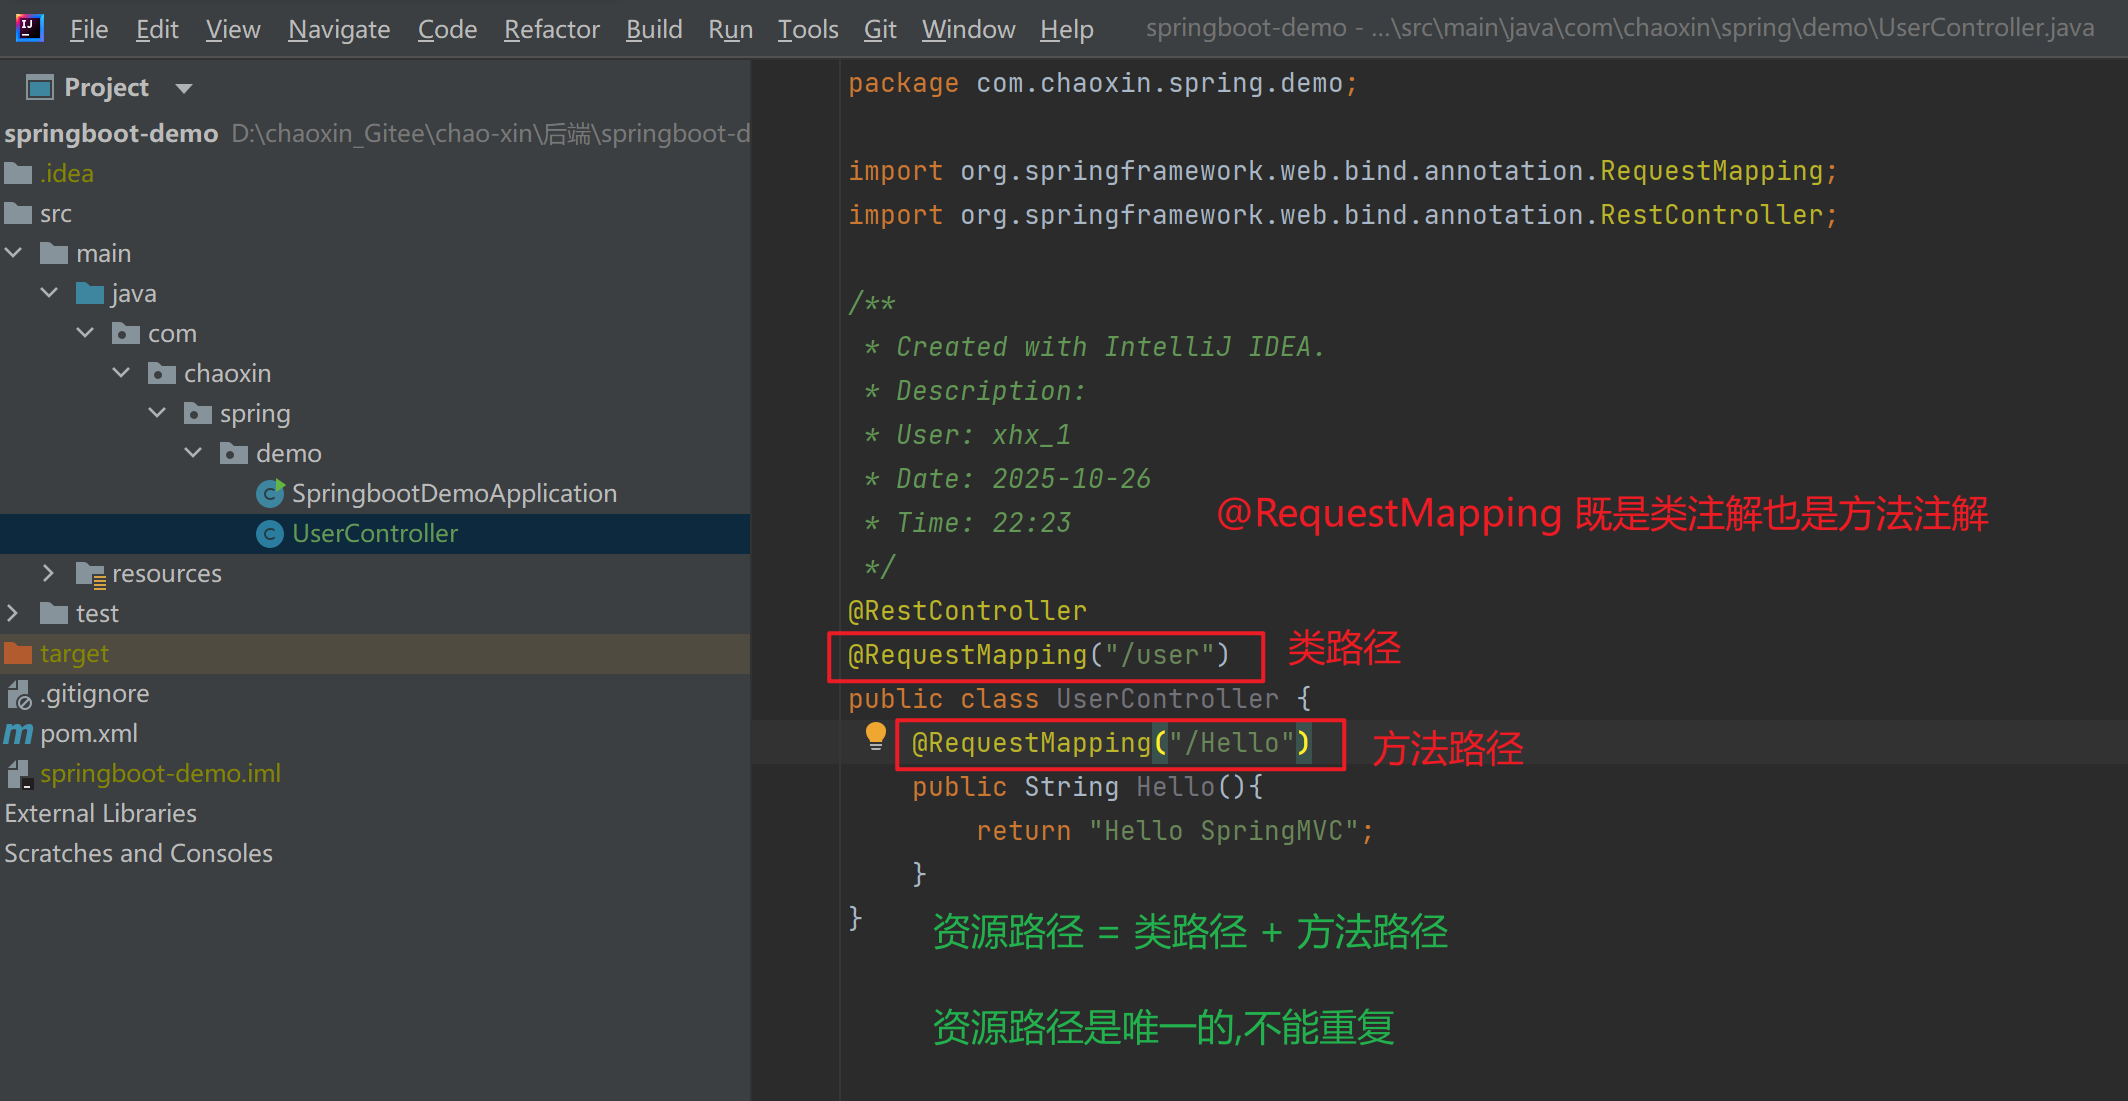Click the Project tool window icon

coord(40,88)
